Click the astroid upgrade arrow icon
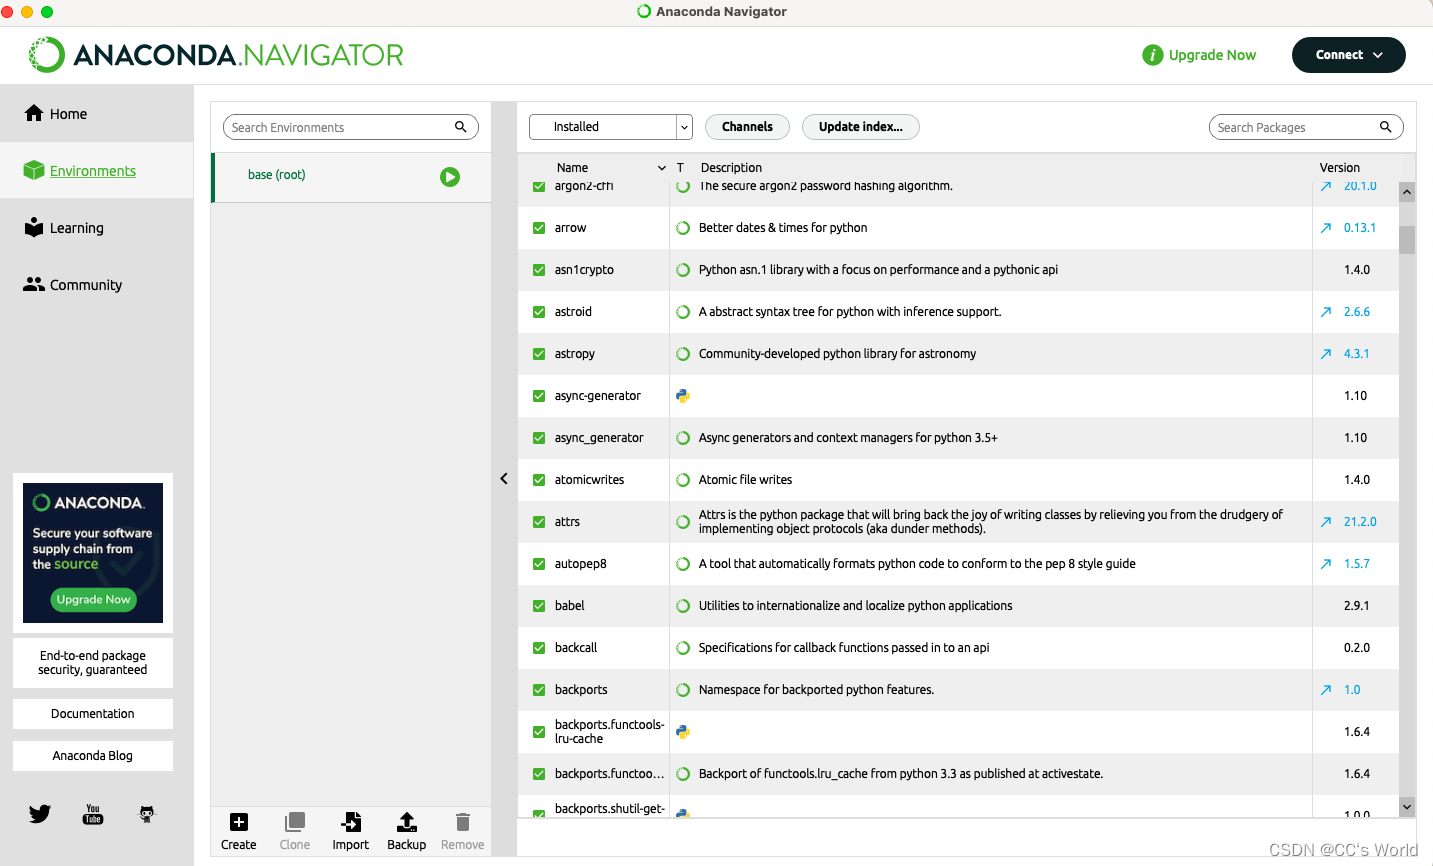Screen dimensions: 1433x866 (x=1326, y=312)
